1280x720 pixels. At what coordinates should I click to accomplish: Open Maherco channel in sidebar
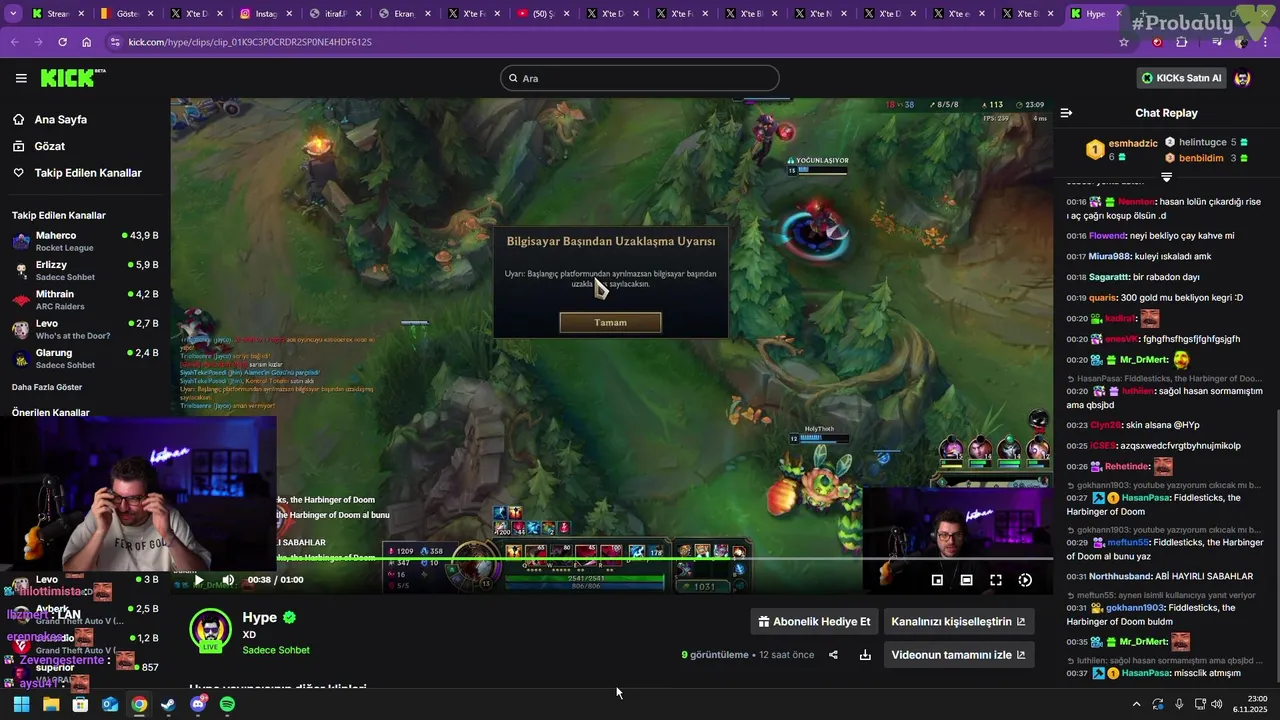pos(85,241)
